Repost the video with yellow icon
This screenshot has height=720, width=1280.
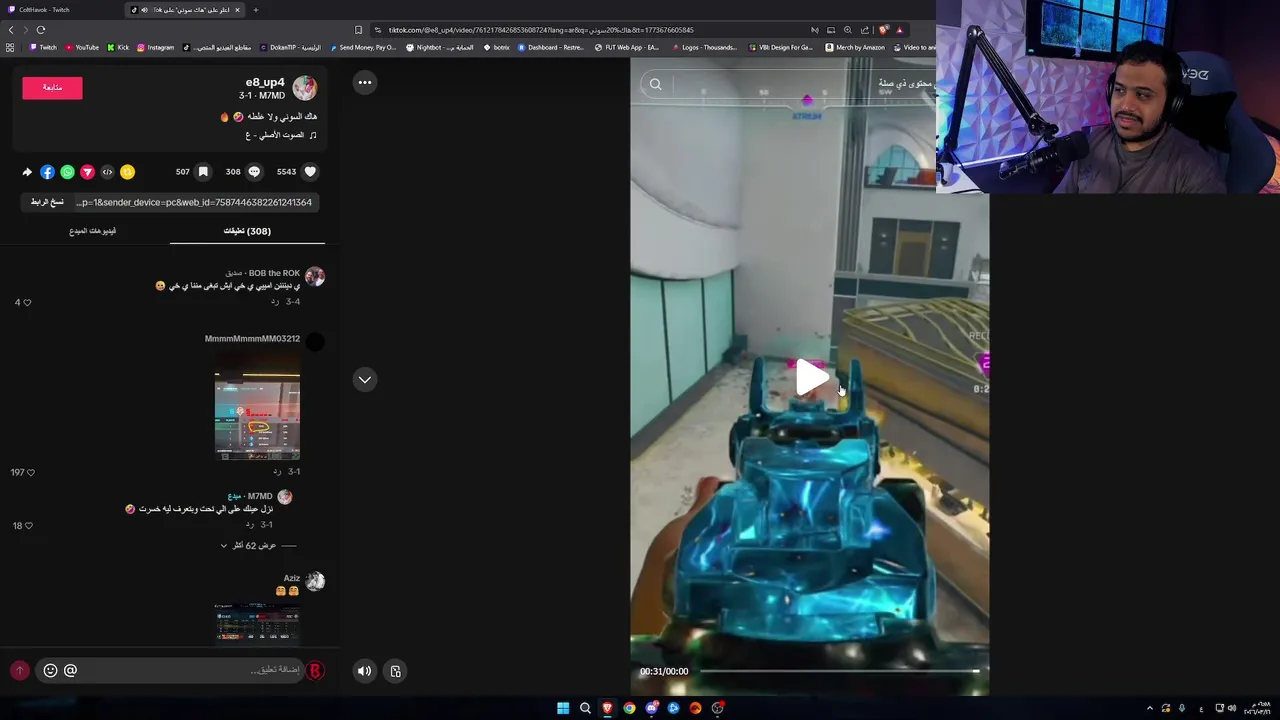point(127,172)
